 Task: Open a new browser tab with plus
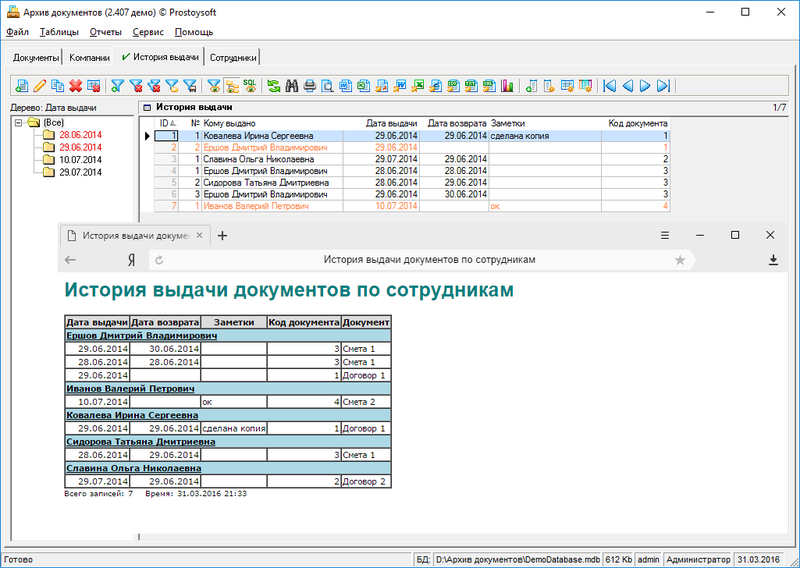(222, 235)
